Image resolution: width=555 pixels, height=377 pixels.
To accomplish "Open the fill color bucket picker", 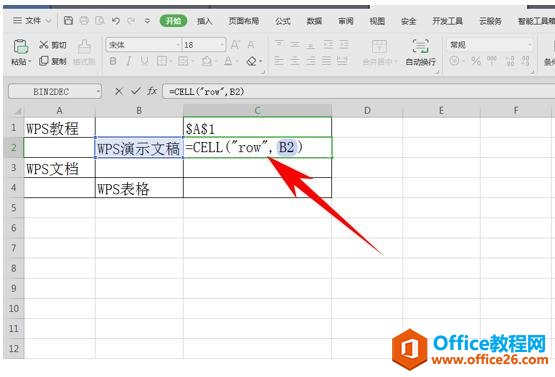I will (x=206, y=61).
